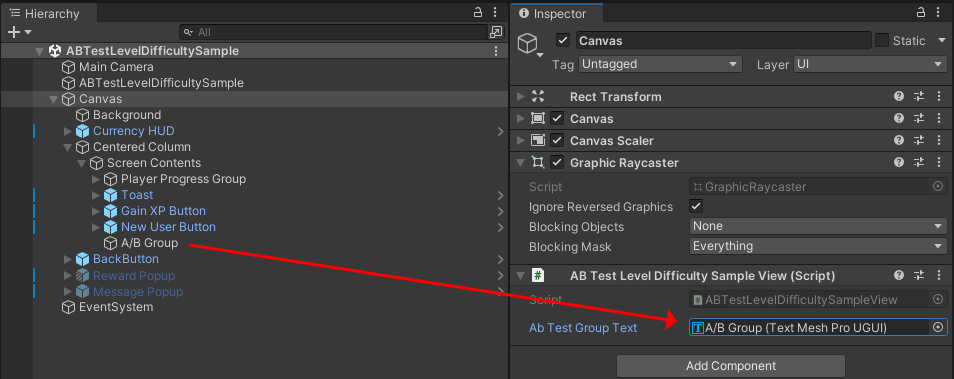Collapse AB Test Level Difficulty Sample View component
The width and height of the screenshot is (954, 379).
(520, 276)
